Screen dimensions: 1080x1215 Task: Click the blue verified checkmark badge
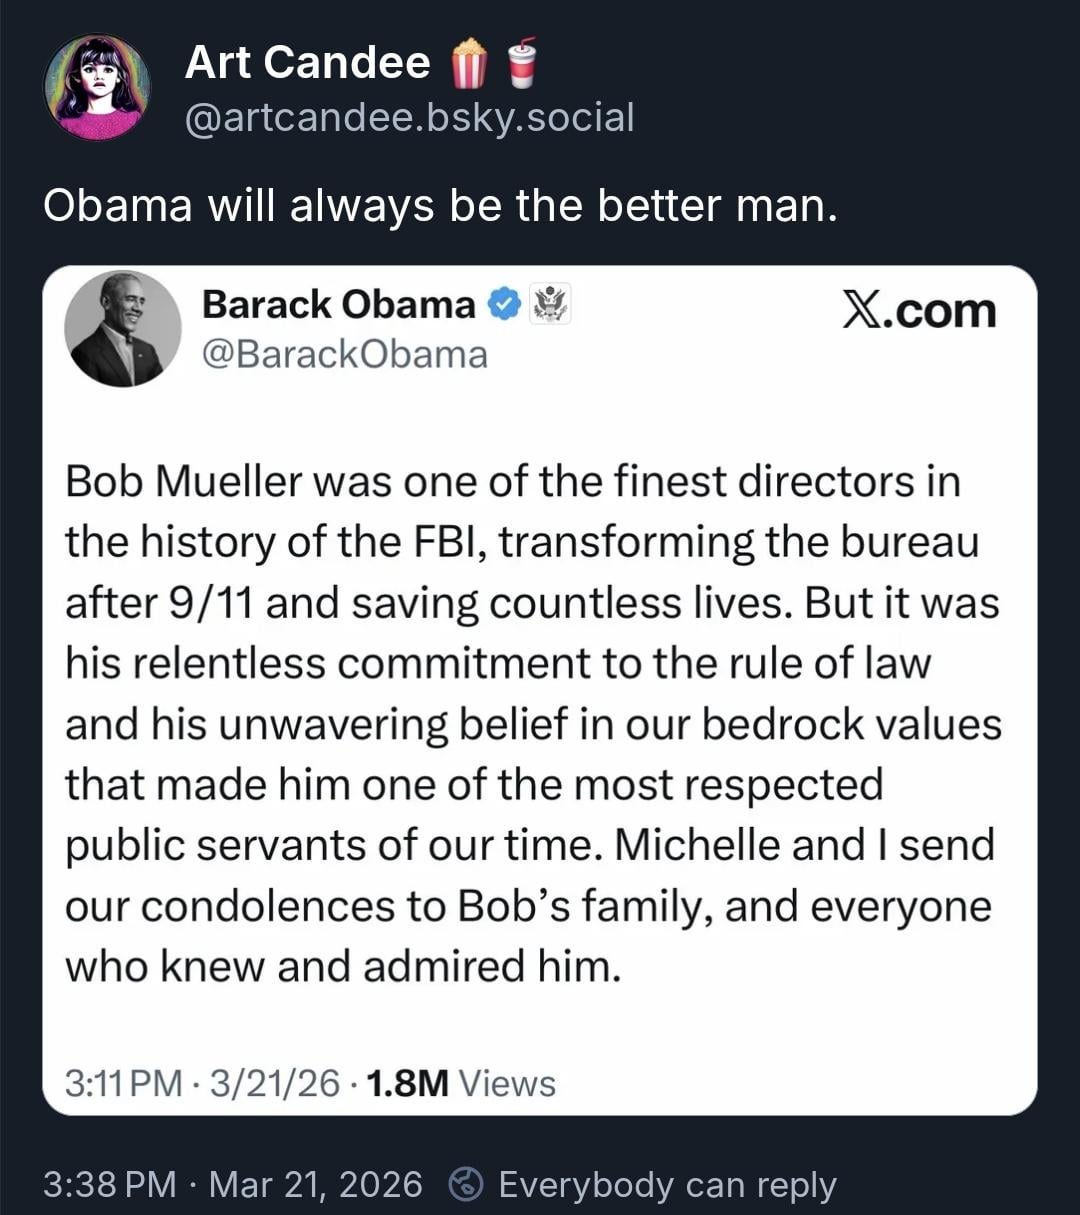(506, 304)
